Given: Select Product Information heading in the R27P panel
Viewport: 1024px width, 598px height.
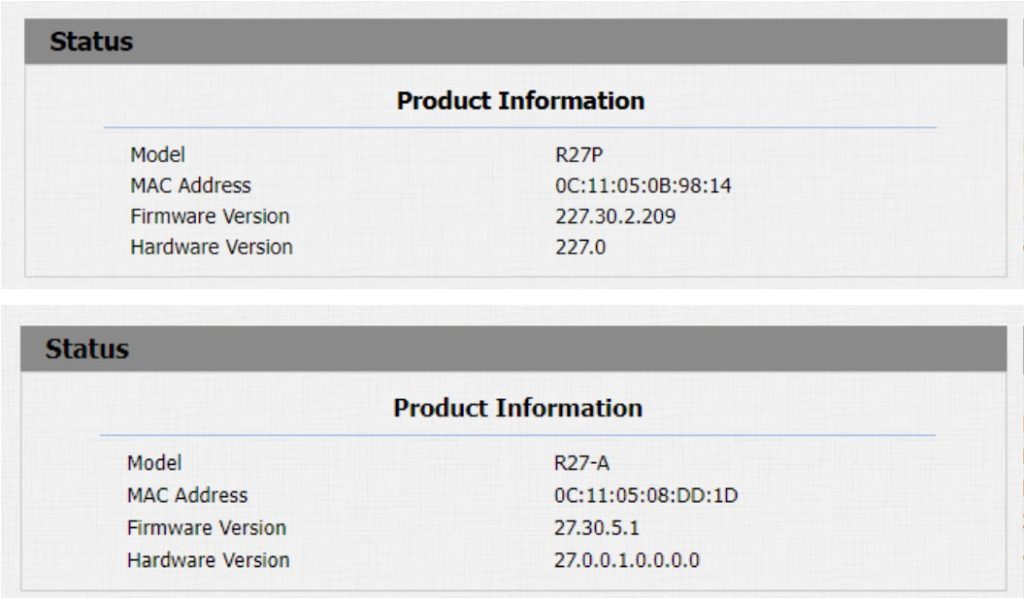Looking at the screenshot, I should 520,101.
